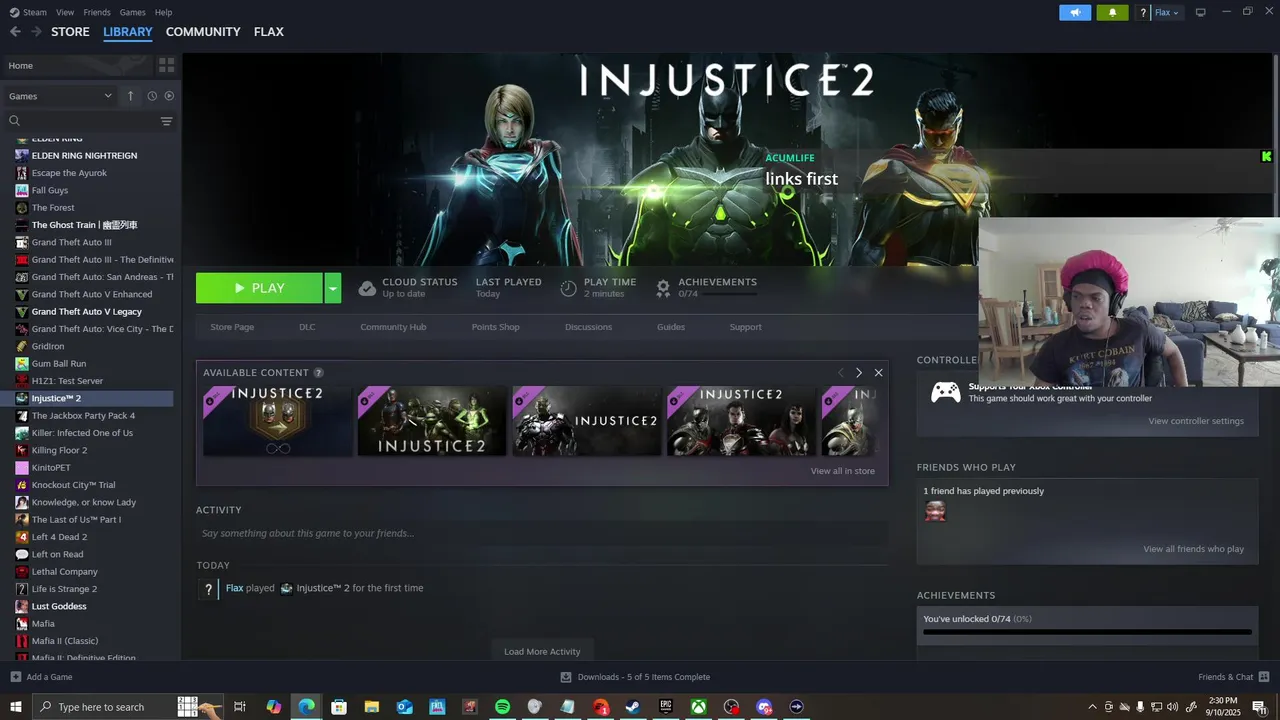
Task: Toggle the ready-to-play filter icon
Action: (x=169, y=96)
